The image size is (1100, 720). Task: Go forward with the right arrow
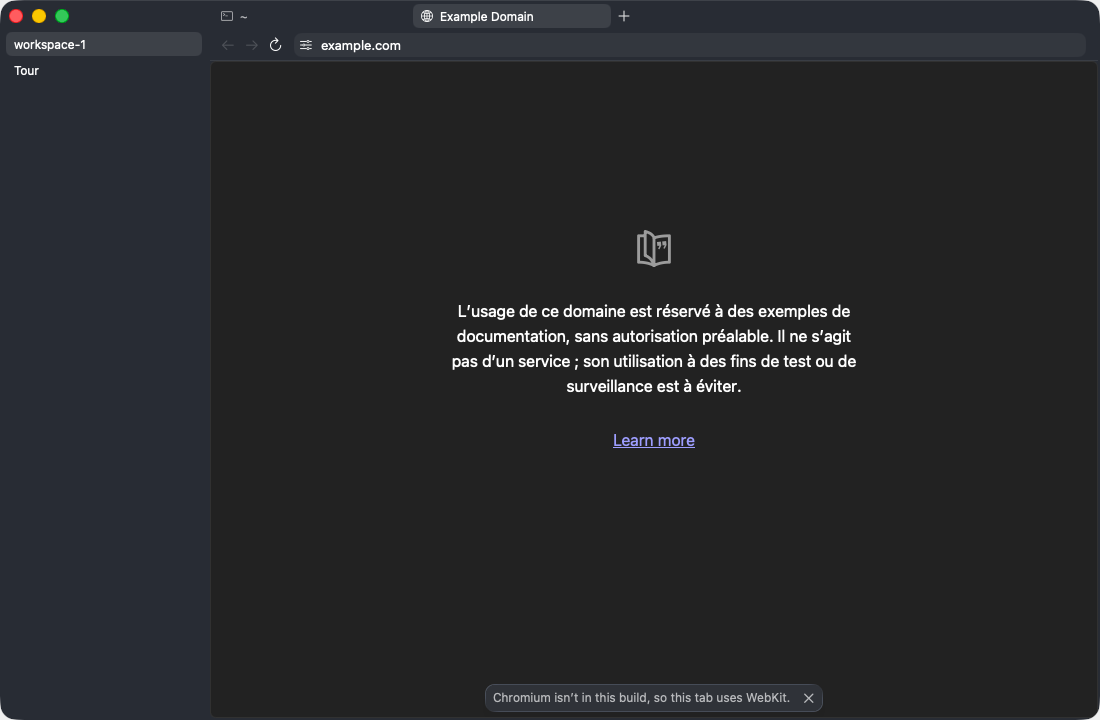252,45
